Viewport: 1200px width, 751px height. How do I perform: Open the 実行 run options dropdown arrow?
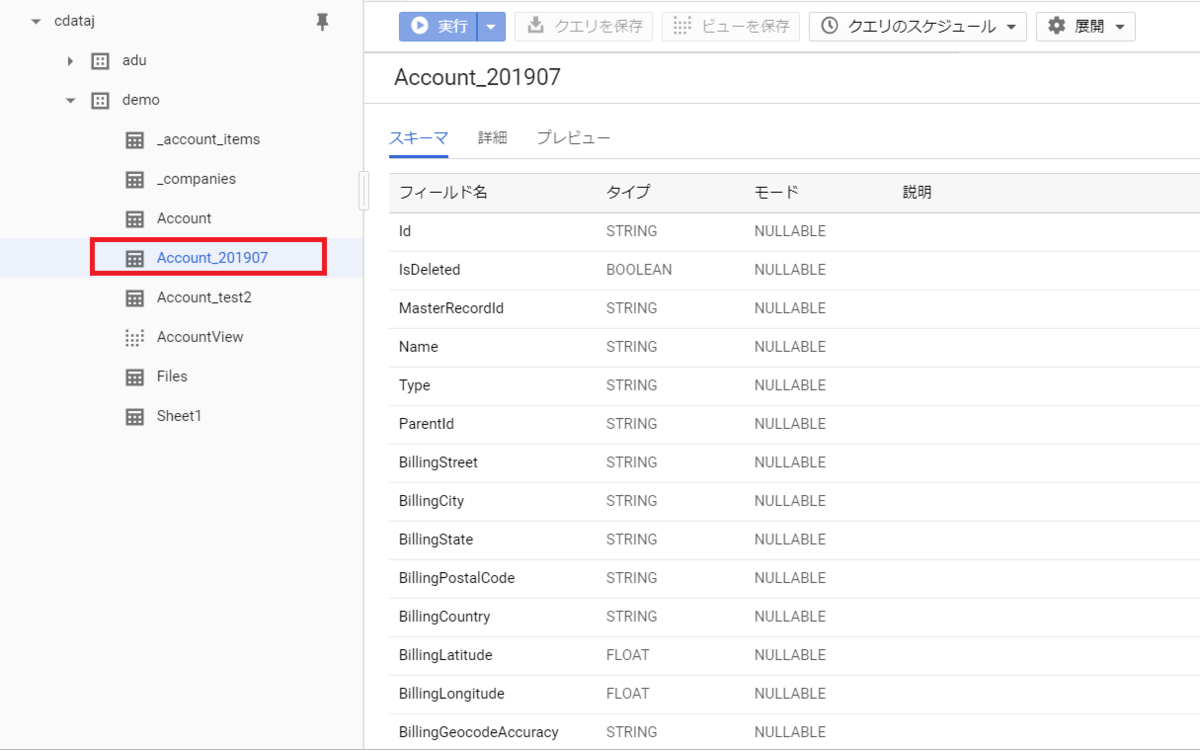click(x=491, y=27)
